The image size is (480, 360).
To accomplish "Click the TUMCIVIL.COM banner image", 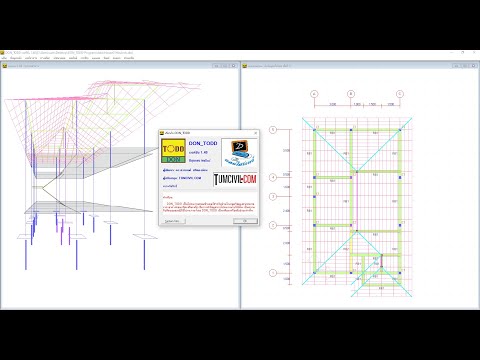I will (235, 180).
